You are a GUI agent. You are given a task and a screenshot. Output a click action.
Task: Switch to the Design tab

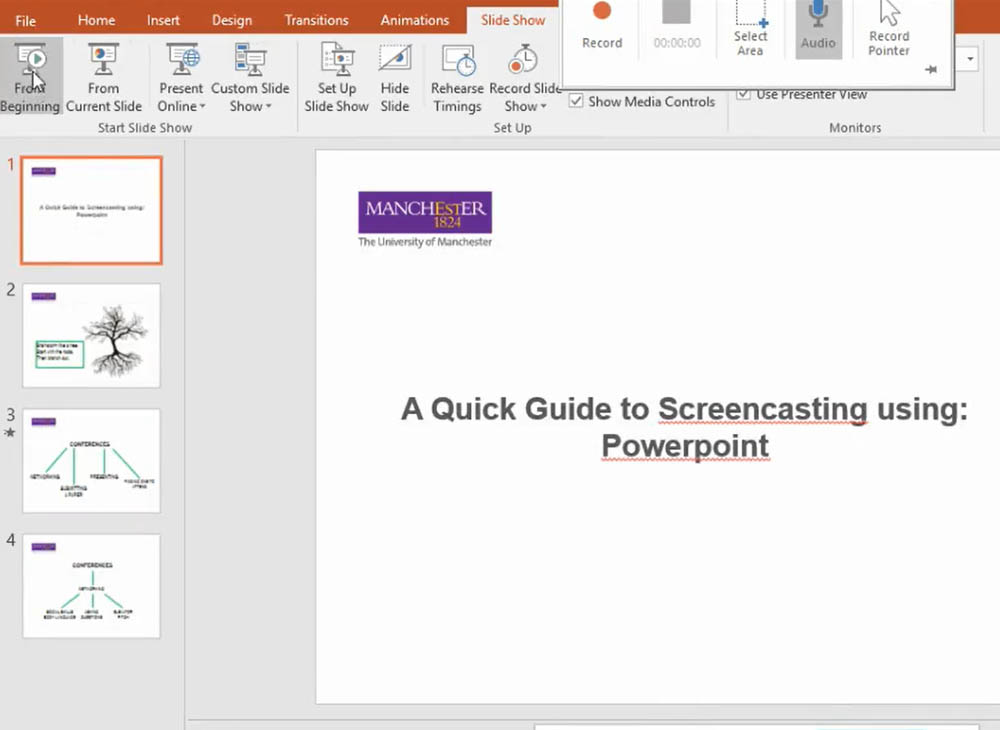click(x=232, y=20)
